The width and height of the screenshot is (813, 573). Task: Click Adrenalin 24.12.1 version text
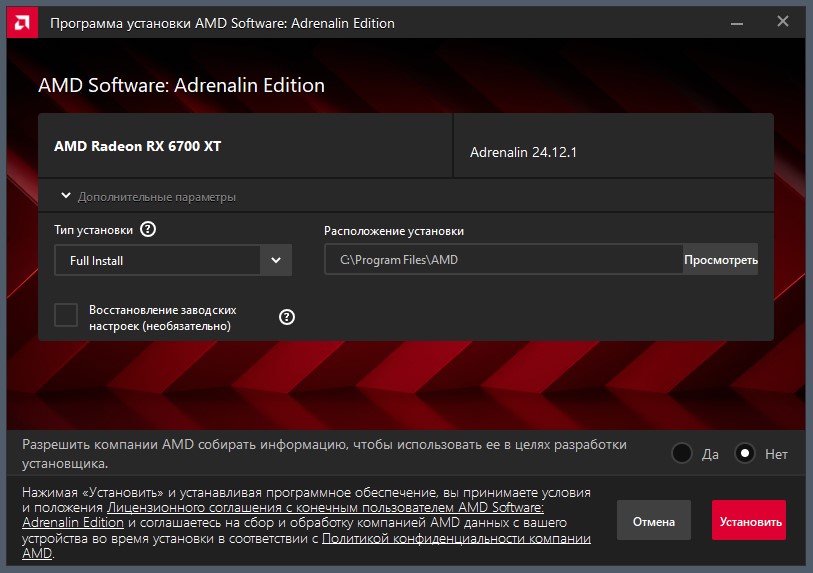523,152
